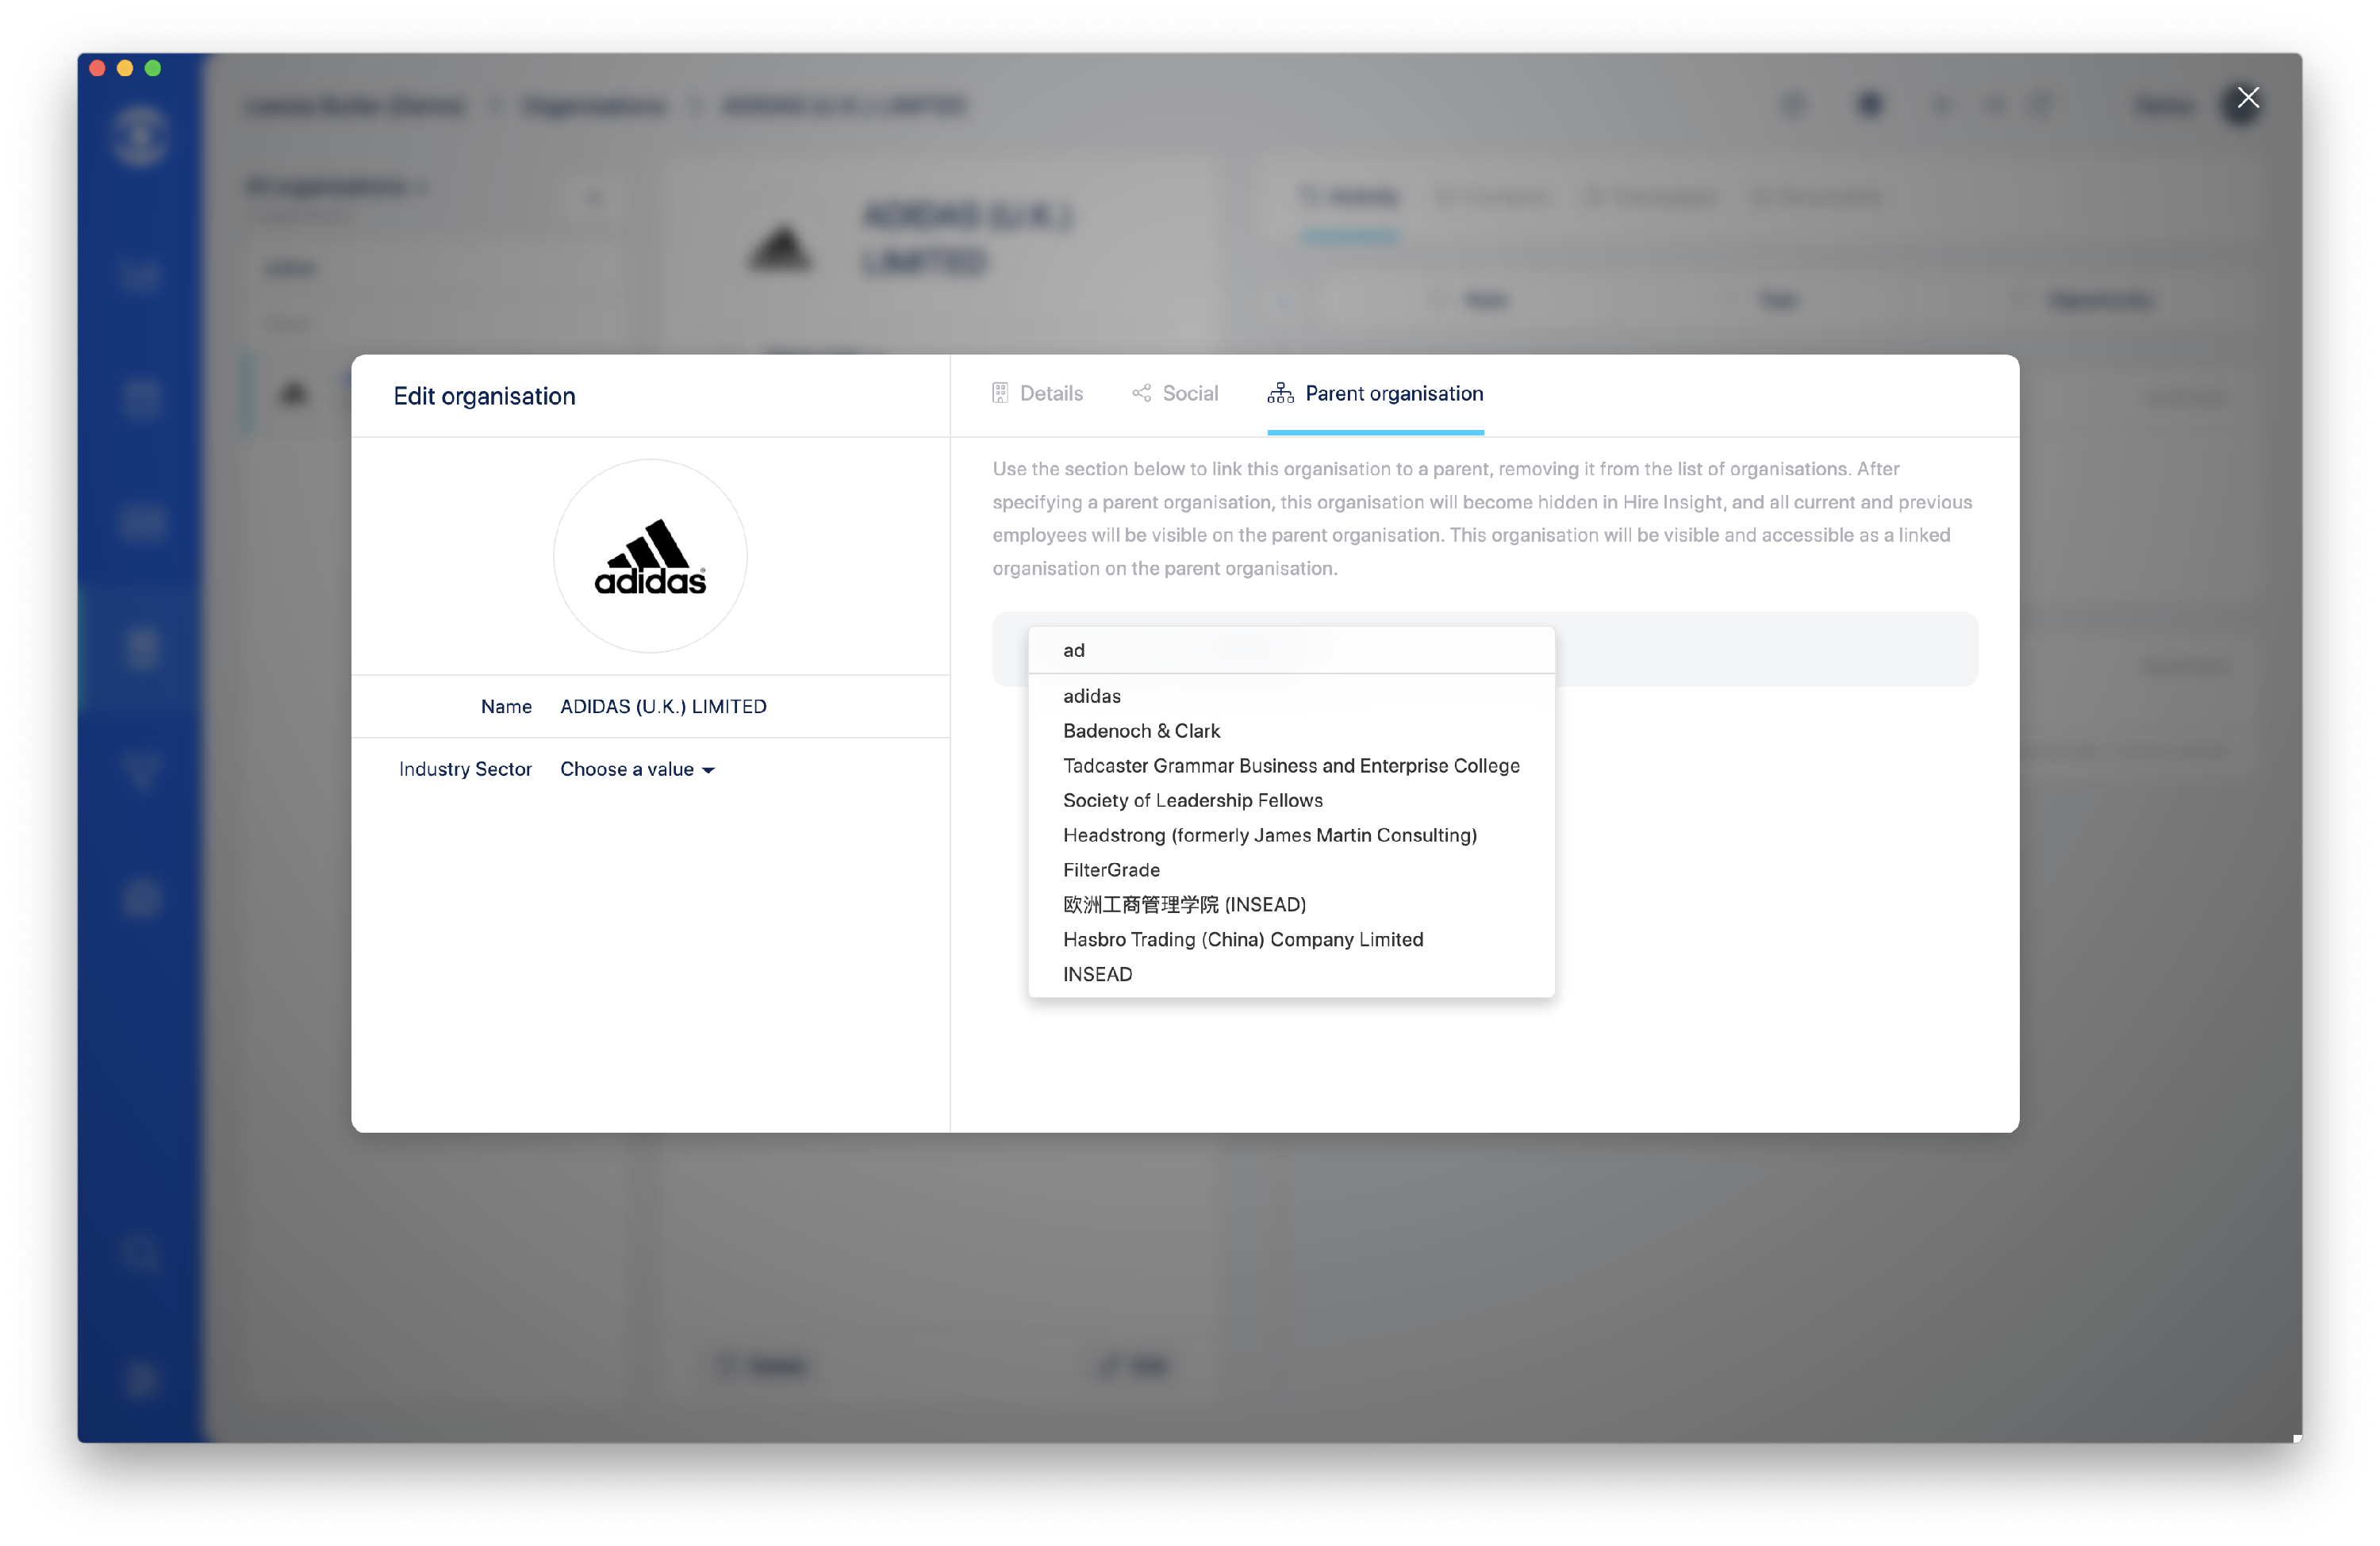The height and width of the screenshot is (1546, 2380).
Task: Click the Details tab building icon
Action: click(999, 394)
